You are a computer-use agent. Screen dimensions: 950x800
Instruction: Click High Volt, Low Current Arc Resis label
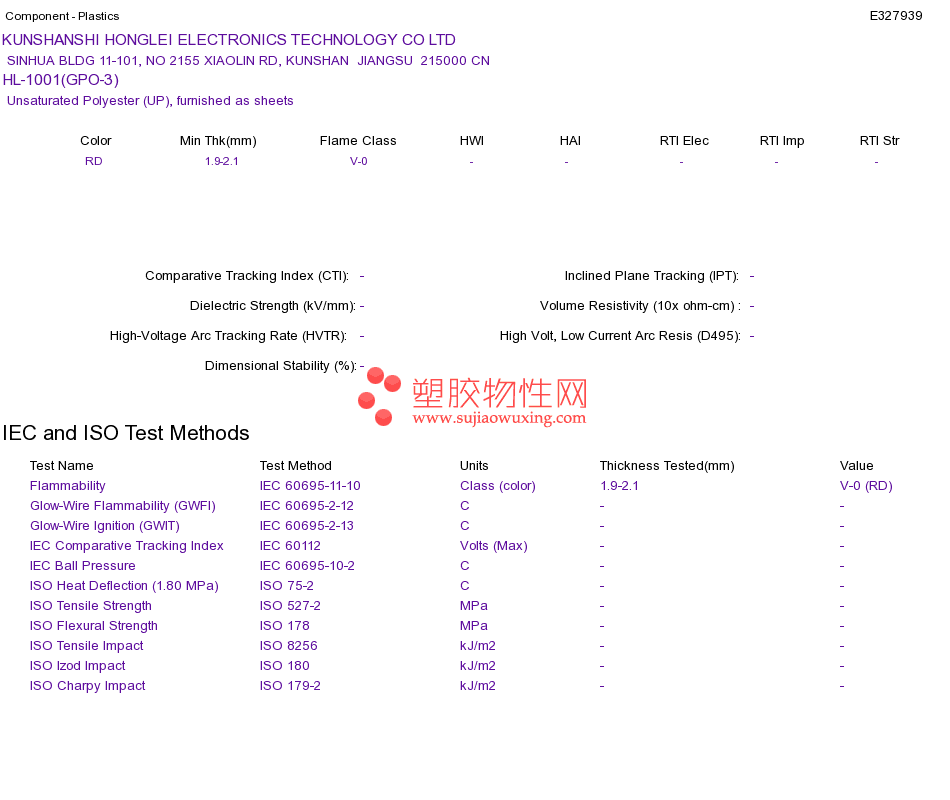coord(620,336)
